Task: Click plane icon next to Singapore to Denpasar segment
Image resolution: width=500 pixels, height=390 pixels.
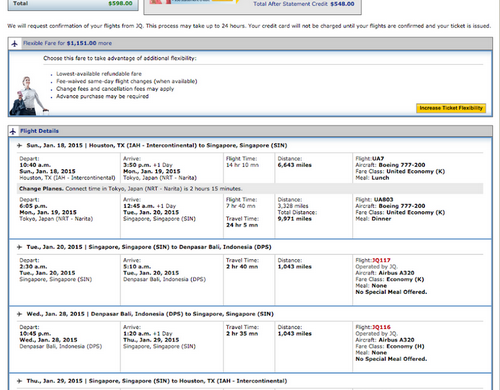Action: point(19,247)
